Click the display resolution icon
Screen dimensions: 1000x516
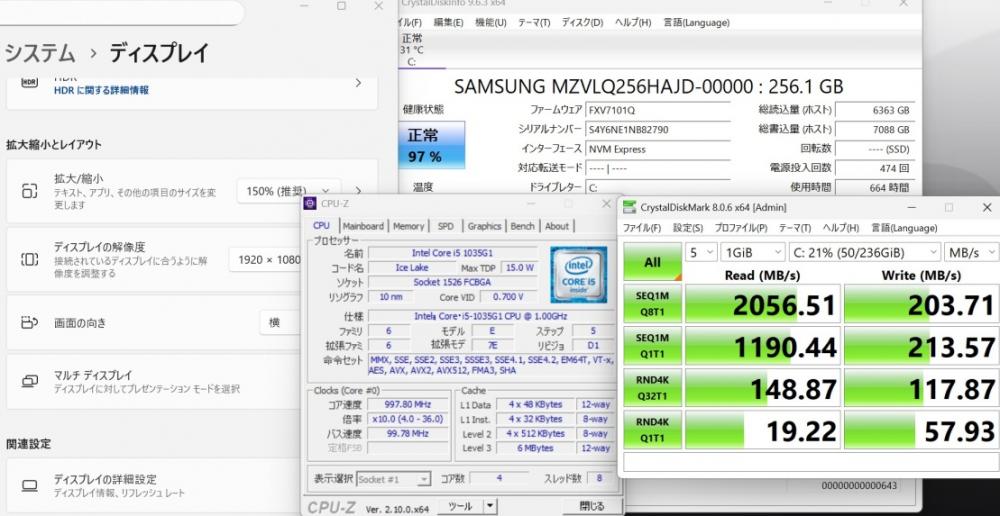[29, 260]
